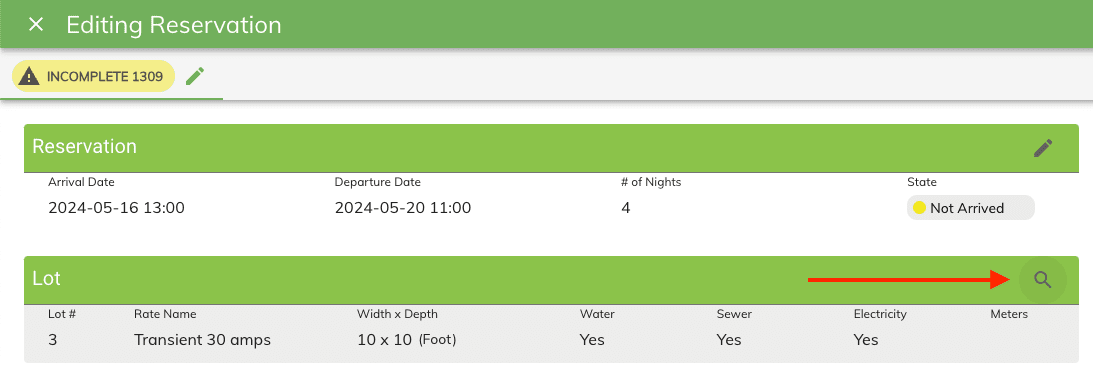This screenshot has height=377, width=1093.
Task: Click the Water Yes value
Action: (592, 340)
